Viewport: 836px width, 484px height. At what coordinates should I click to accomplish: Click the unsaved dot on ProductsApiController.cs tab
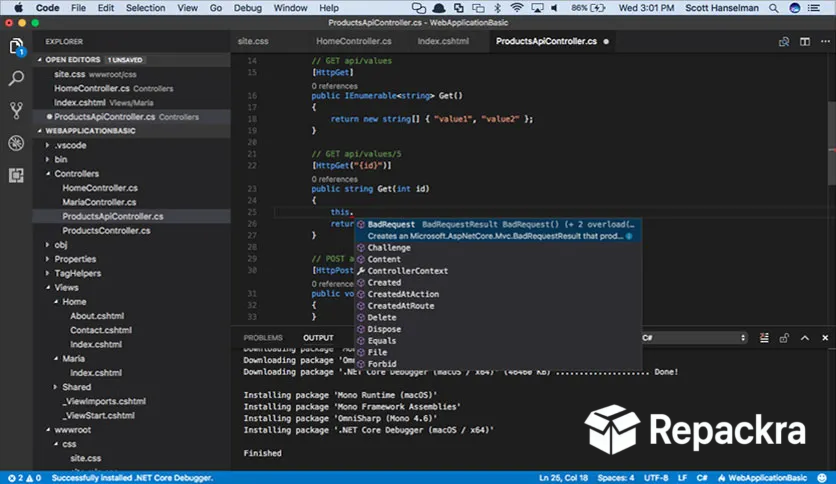606,42
